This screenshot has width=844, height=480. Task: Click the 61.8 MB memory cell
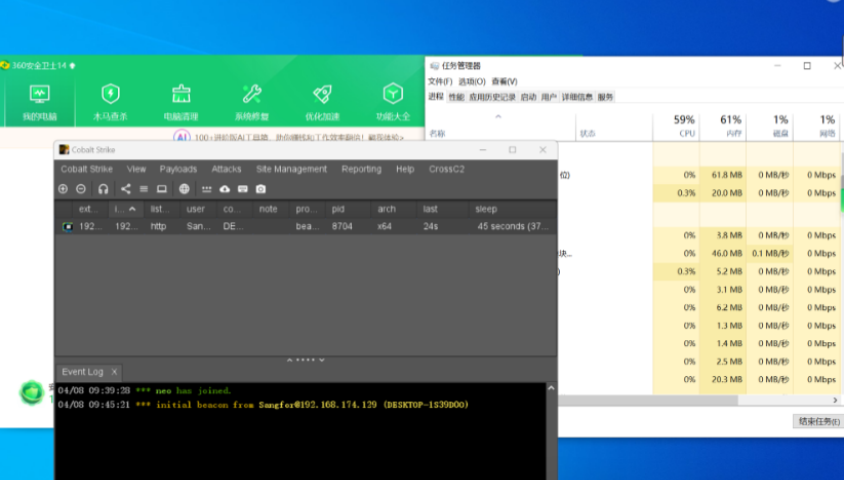point(723,175)
